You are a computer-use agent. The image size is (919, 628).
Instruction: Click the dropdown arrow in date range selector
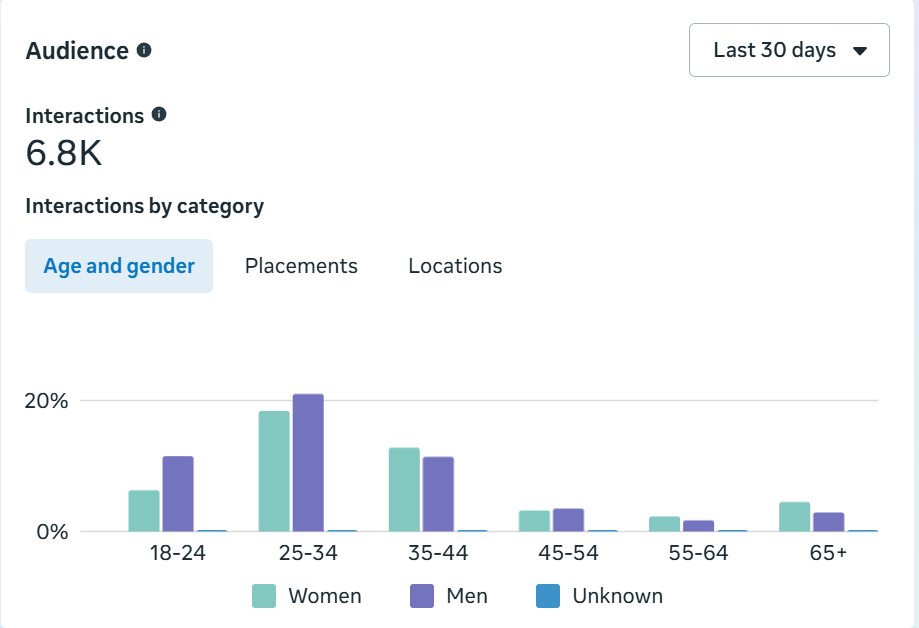click(860, 51)
